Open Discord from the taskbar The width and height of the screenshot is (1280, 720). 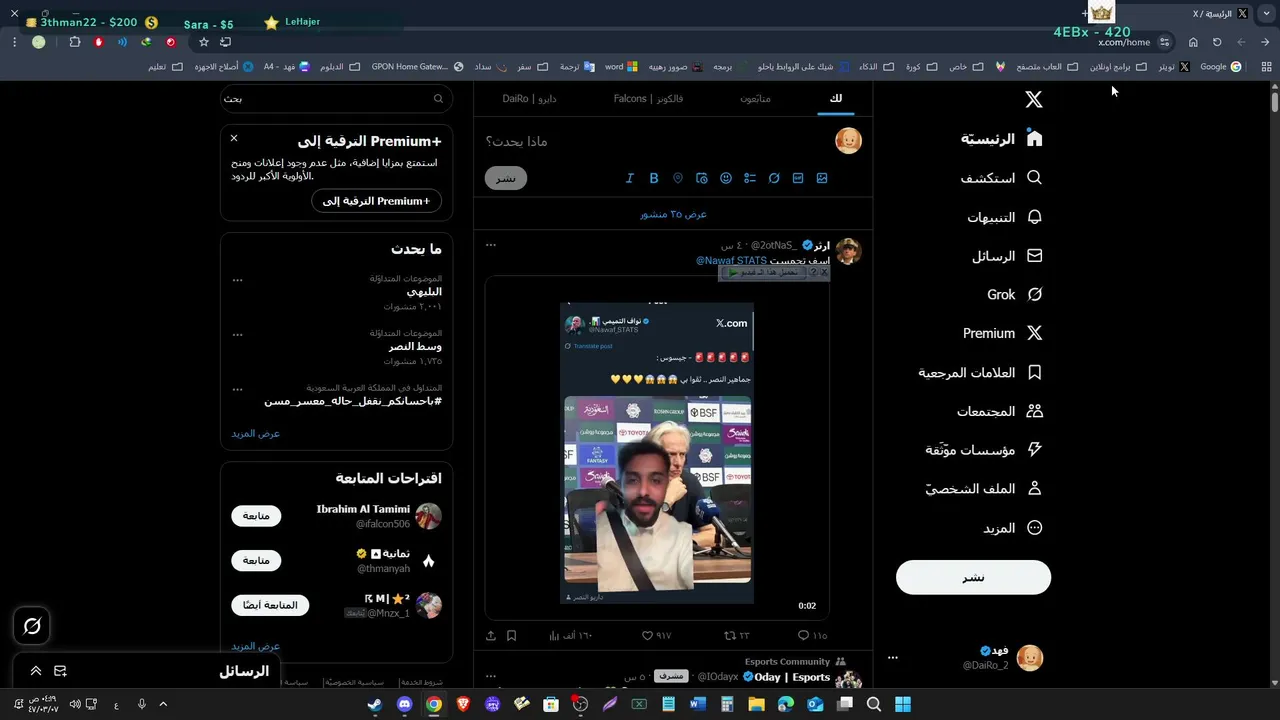click(x=404, y=705)
